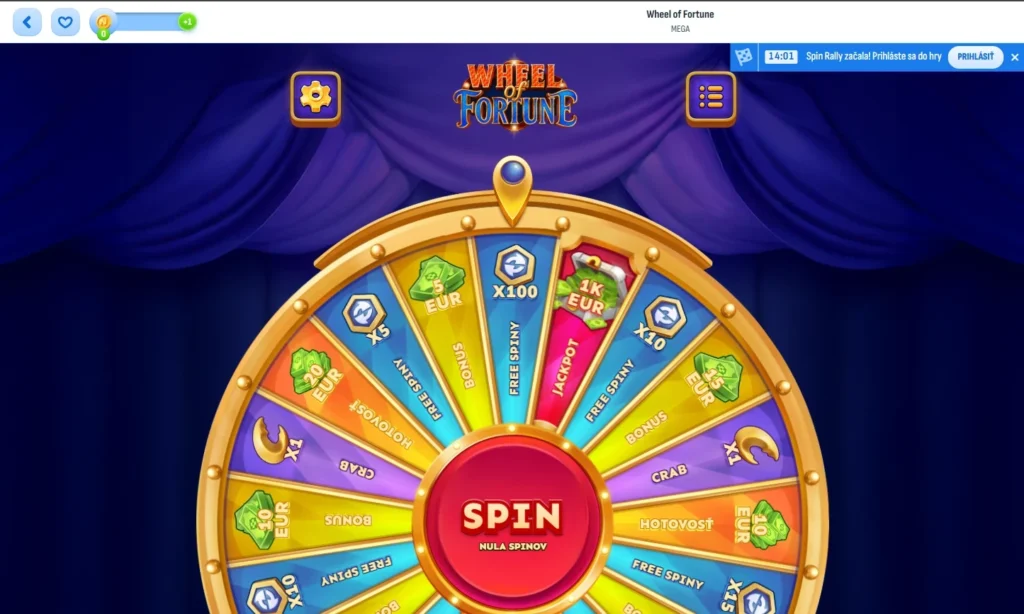Click the Spin Rally checkered flag icon

pos(744,57)
